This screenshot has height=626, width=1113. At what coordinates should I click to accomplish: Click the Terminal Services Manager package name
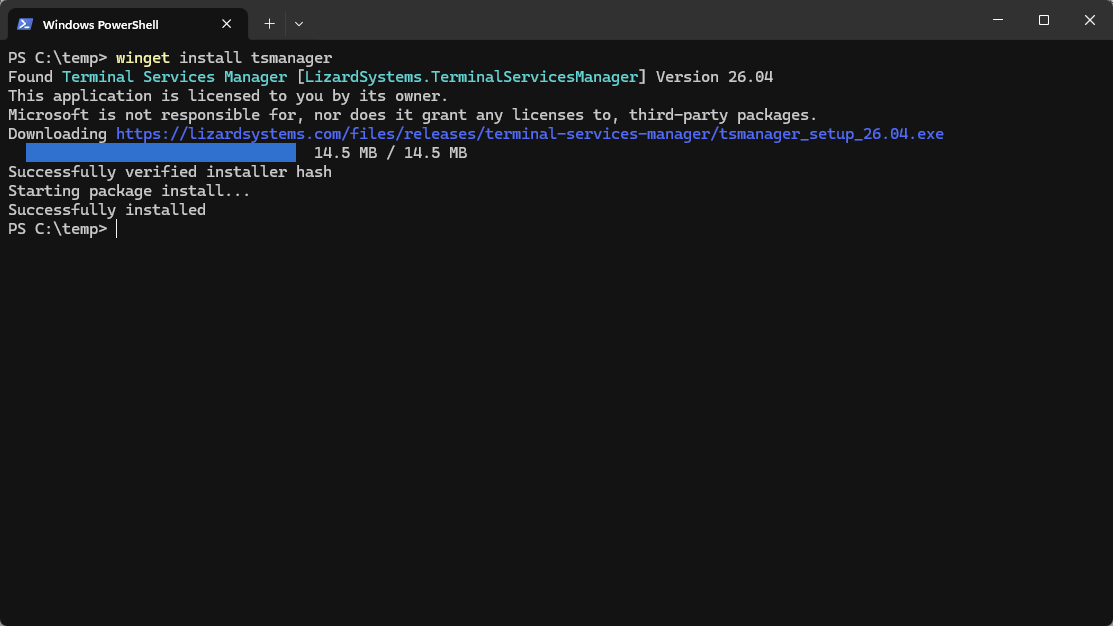(x=174, y=77)
